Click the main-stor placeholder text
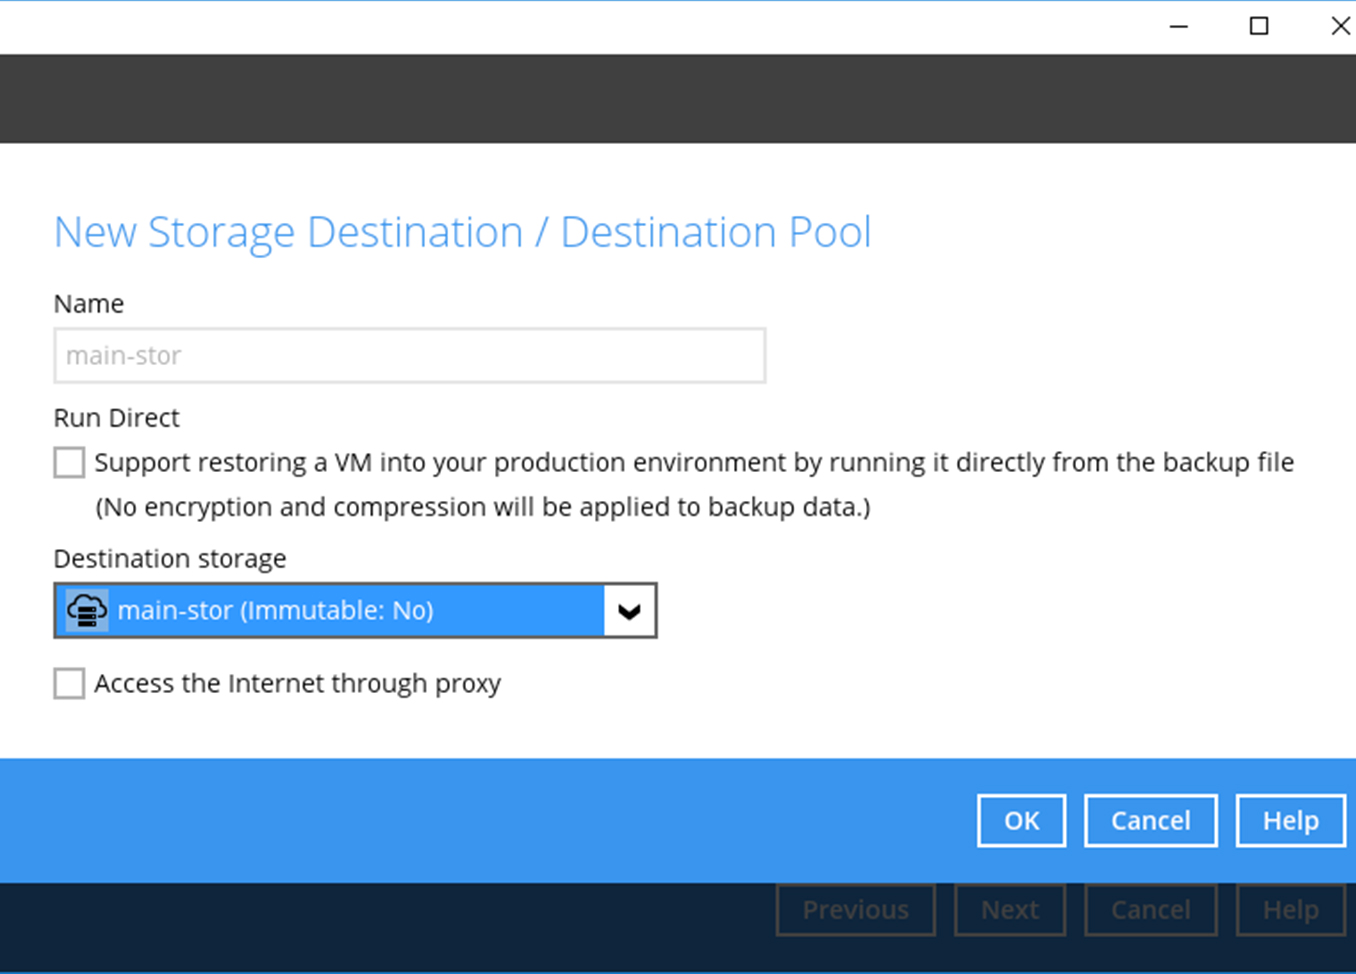Viewport: 1356px width, 974px height. point(123,355)
